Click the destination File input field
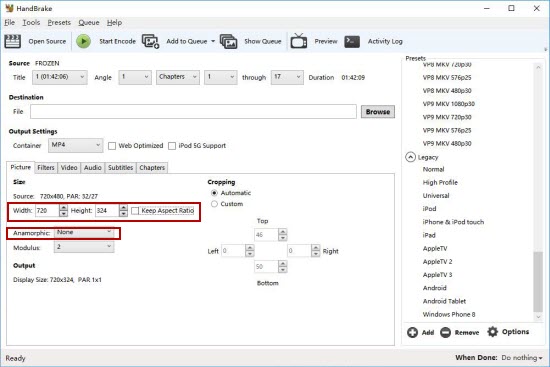 click(193, 112)
